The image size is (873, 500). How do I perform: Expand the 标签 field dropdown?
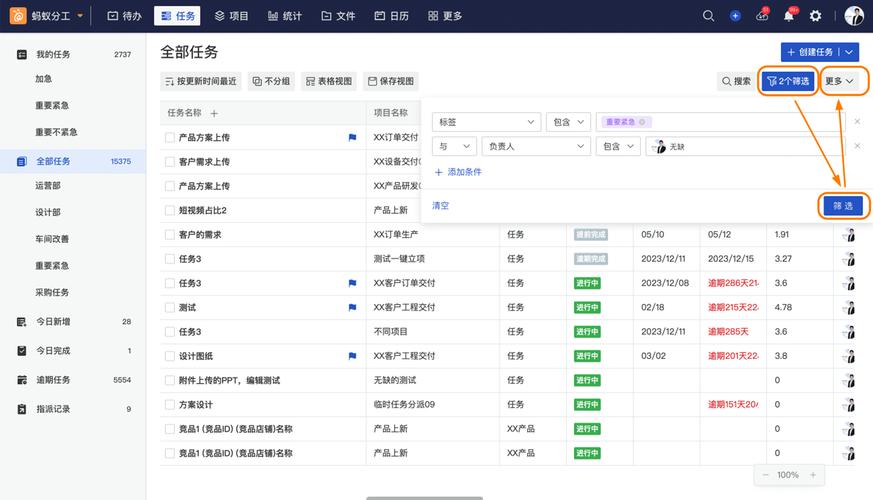485,122
